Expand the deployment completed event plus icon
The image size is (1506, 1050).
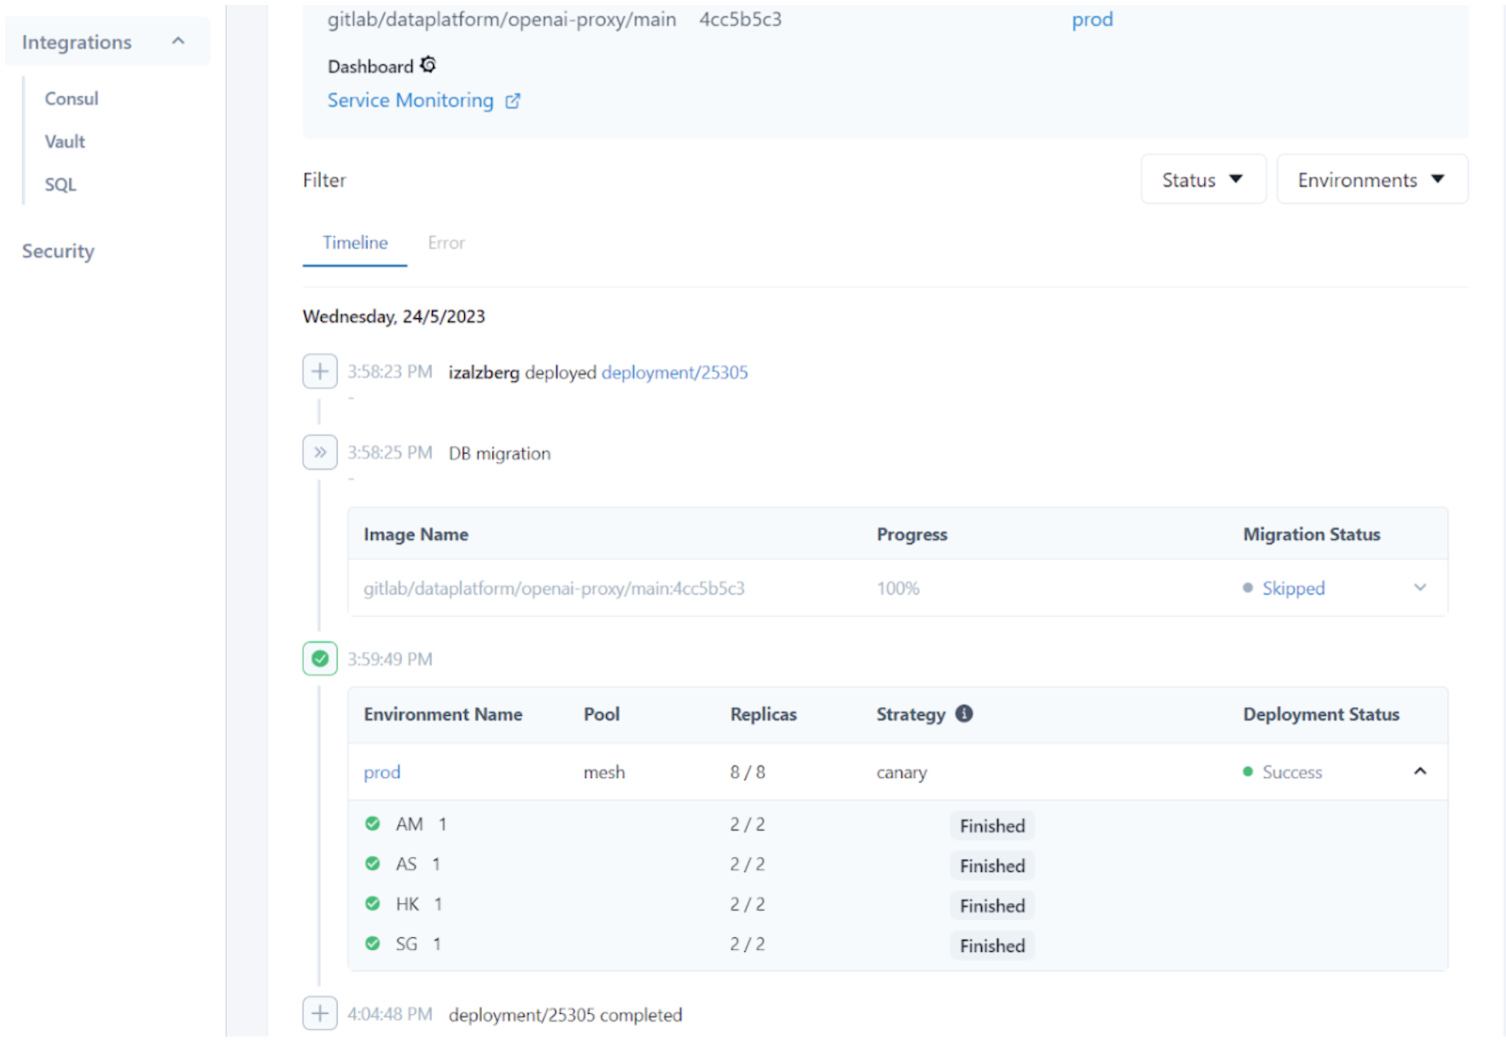tap(319, 1013)
